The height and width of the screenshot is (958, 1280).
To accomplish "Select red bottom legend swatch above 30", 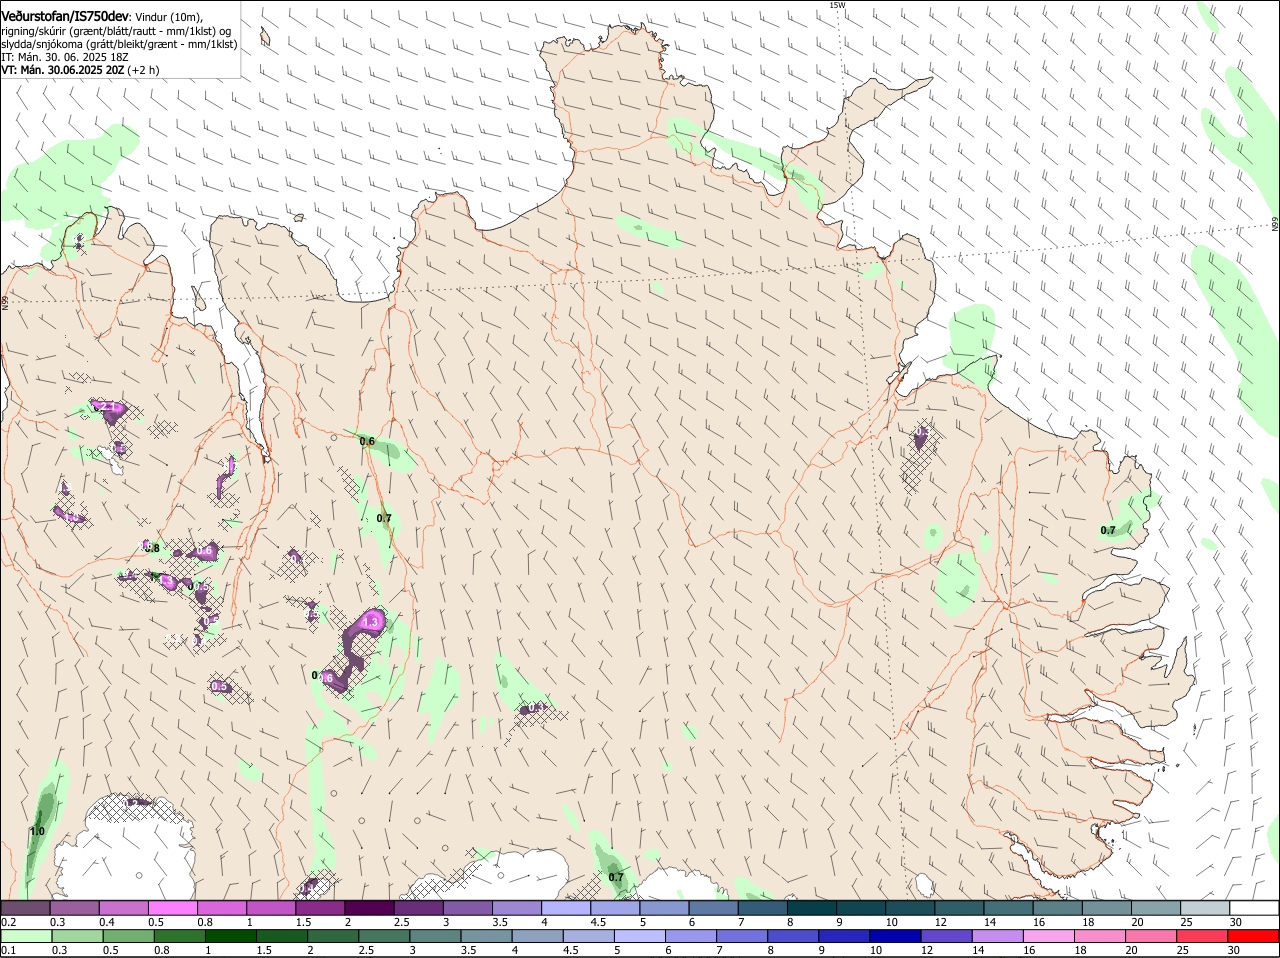I will [1254, 936].
